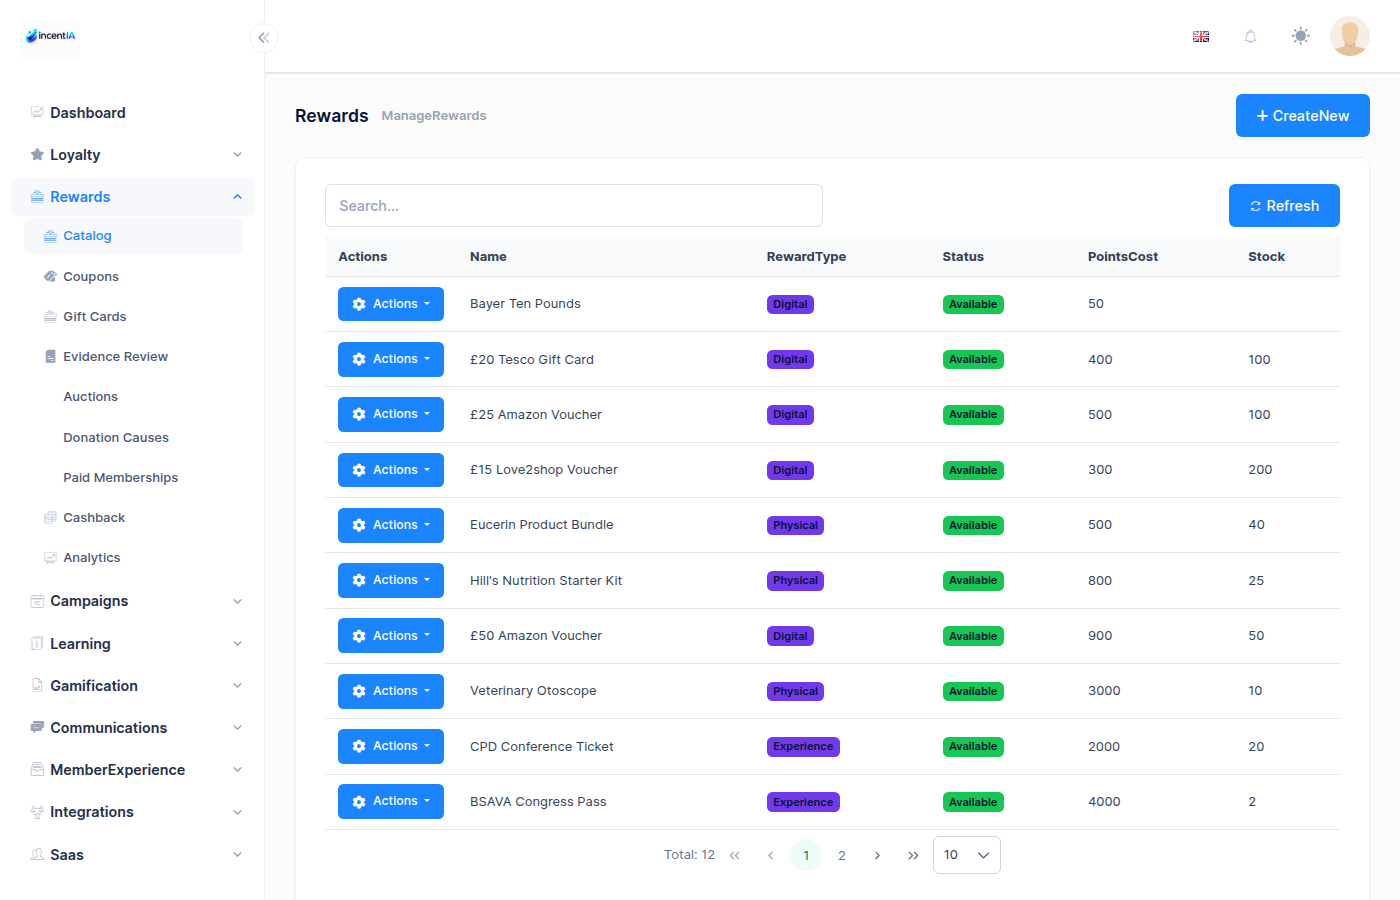Viewport: 1400px width, 900px height.
Task: Open the Donation Causes submenu item
Action: click(x=133, y=438)
